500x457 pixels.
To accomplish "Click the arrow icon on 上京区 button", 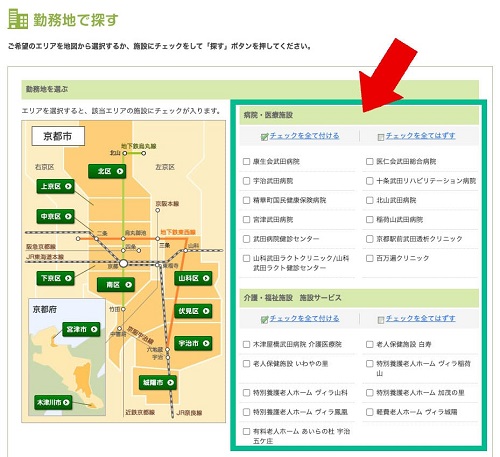I will pos(68,186).
